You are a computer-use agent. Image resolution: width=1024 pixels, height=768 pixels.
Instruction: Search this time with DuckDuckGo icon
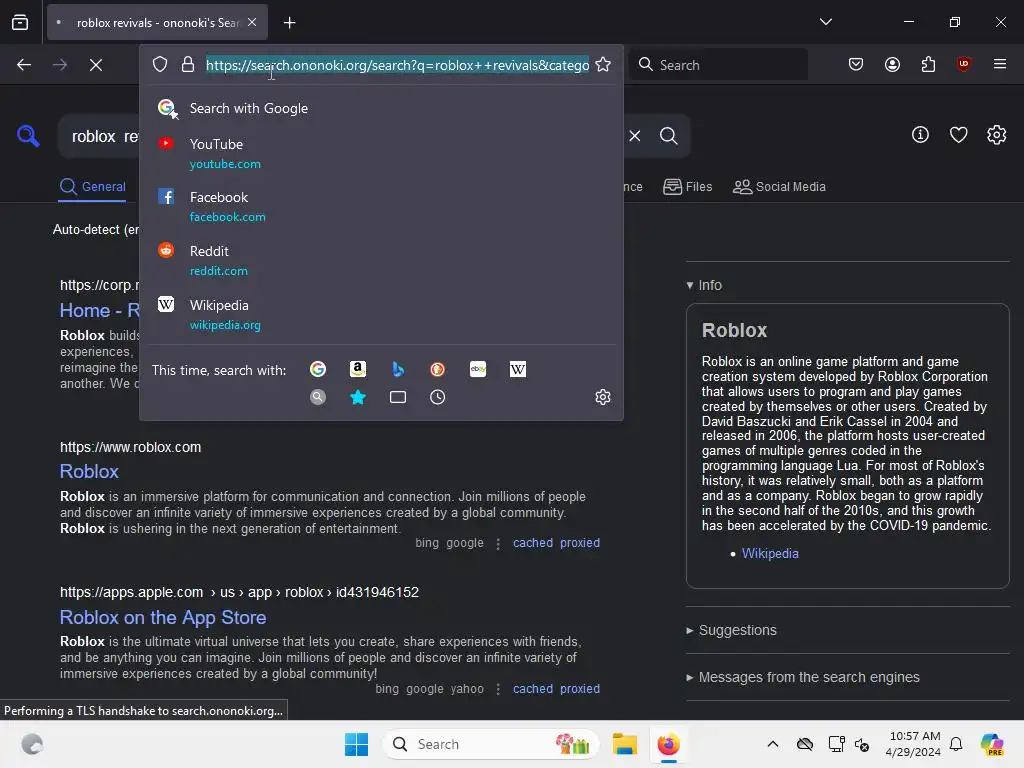click(x=438, y=370)
